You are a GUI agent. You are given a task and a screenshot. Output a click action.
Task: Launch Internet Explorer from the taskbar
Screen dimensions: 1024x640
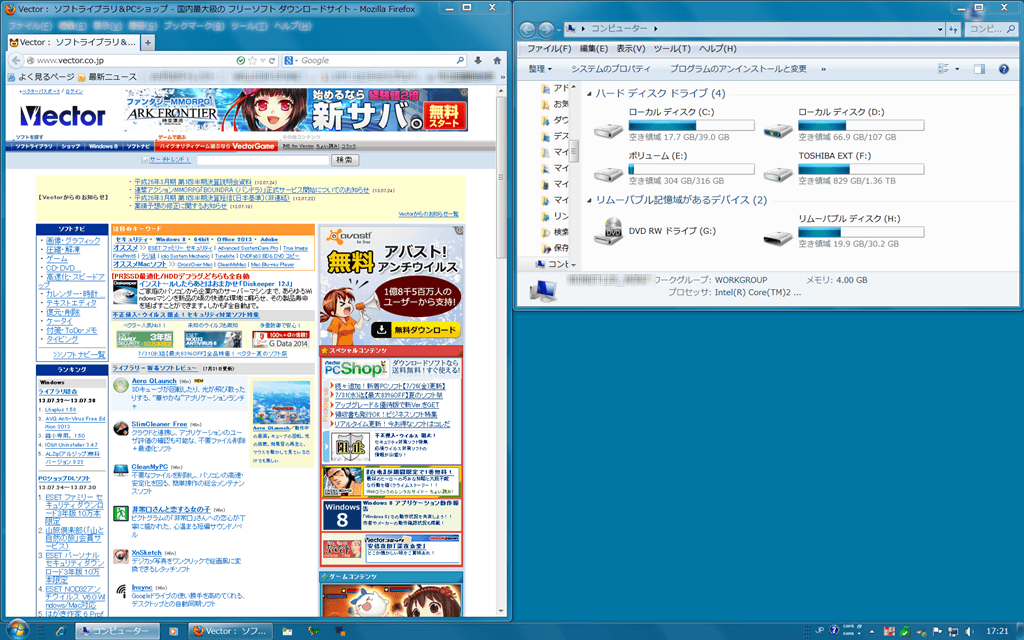click(x=61, y=631)
